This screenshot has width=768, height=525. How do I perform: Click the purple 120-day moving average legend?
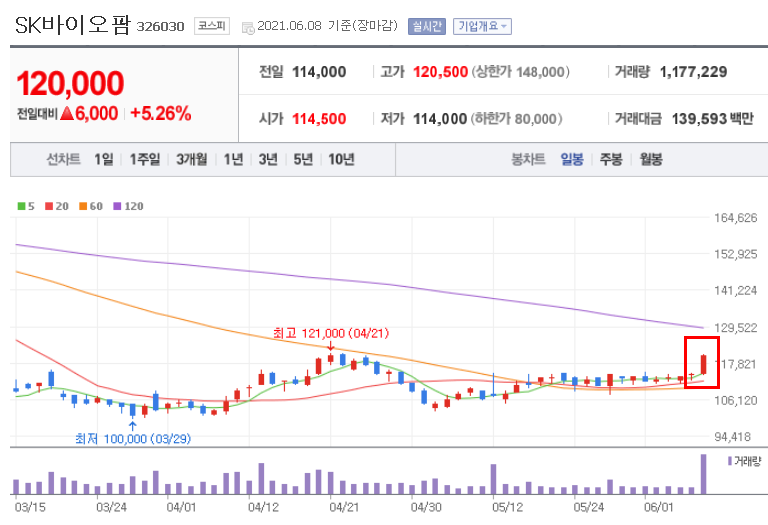(128, 206)
